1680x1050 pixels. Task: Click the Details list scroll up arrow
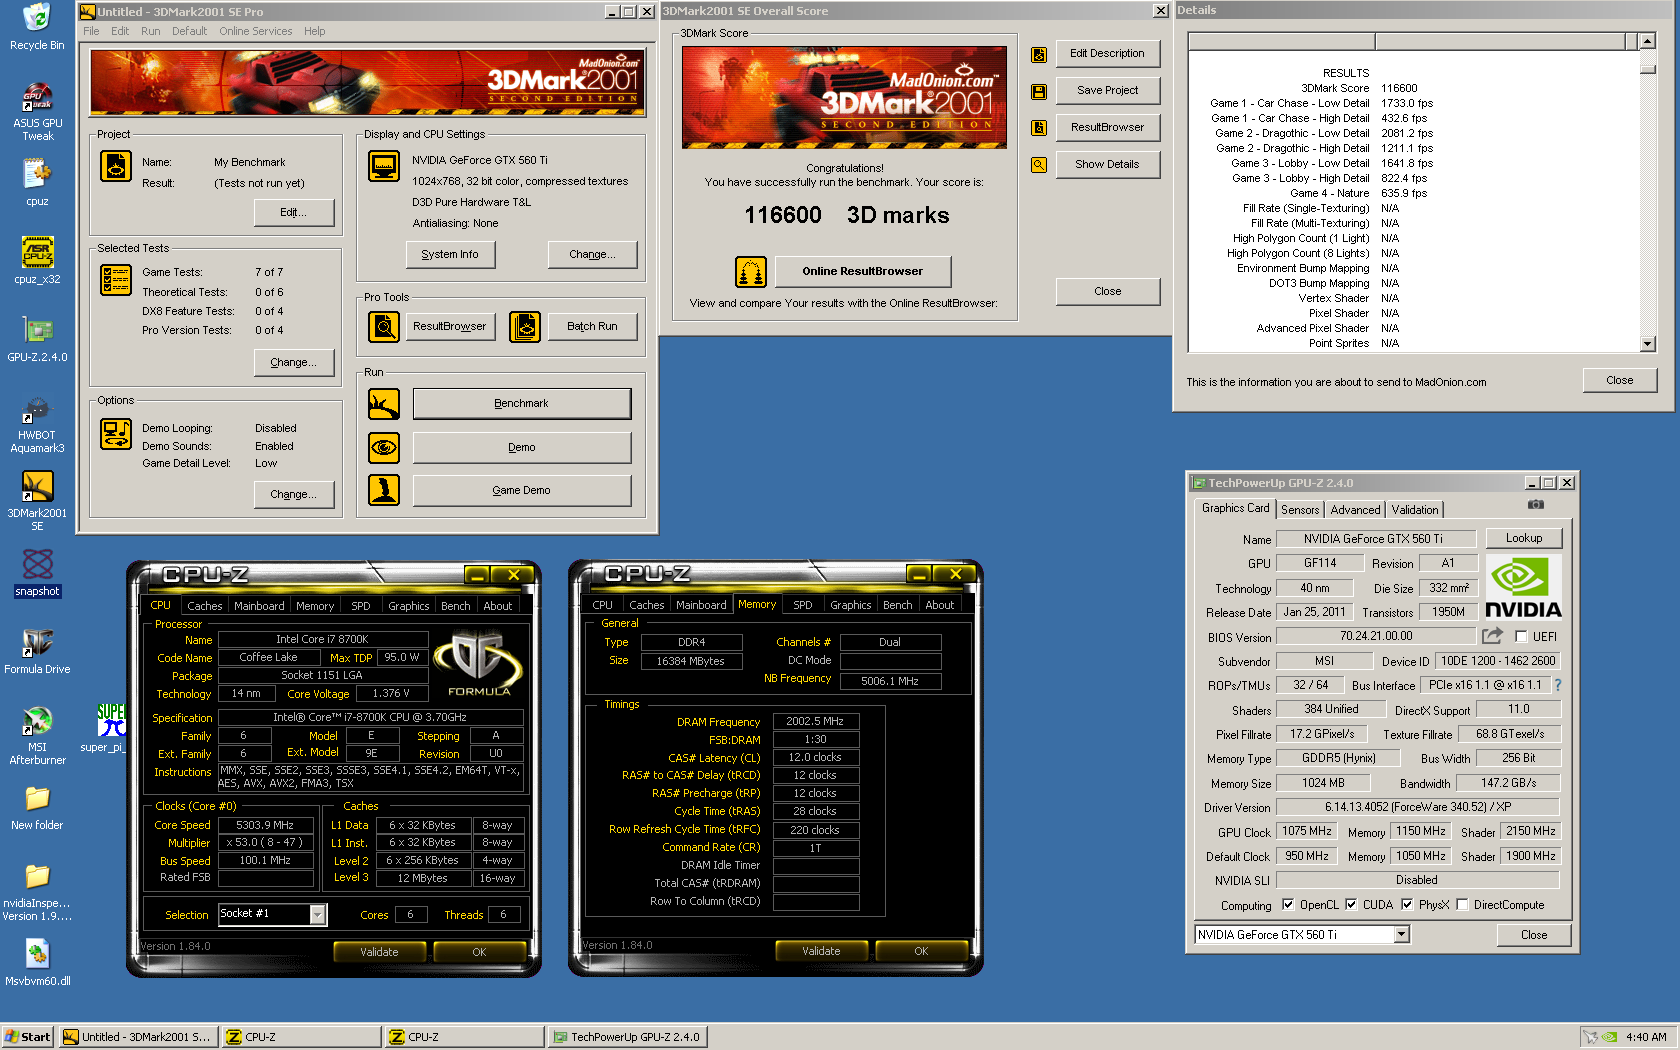(x=1647, y=41)
